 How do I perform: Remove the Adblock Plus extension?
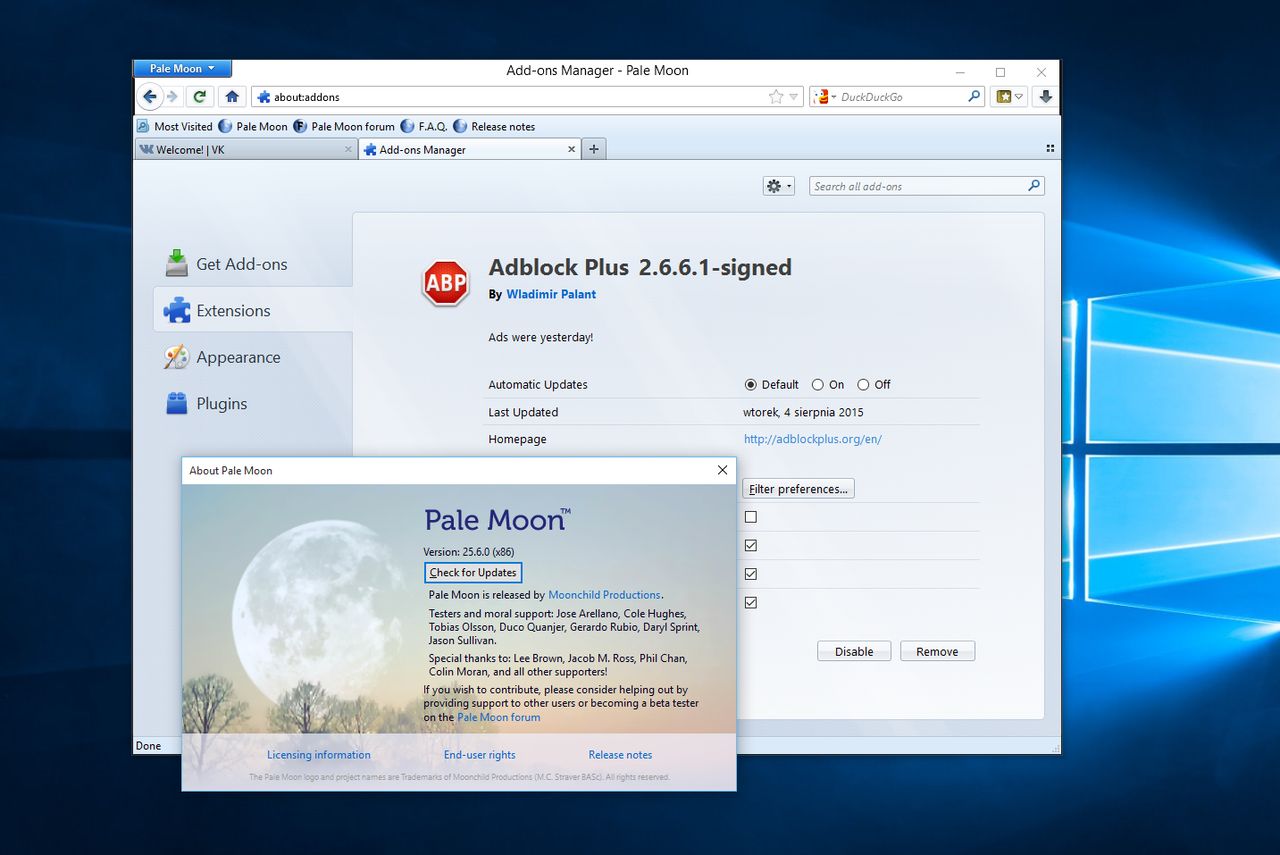pos(937,651)
